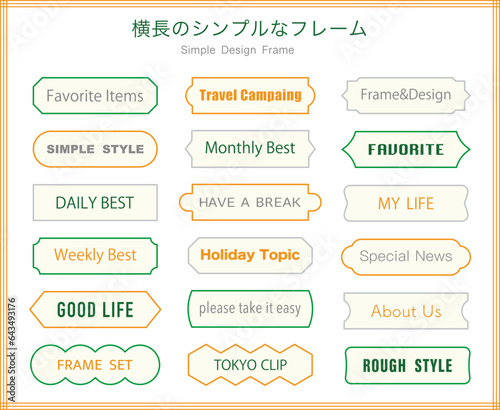Click the Holiday Topic frame

[x=250, y=255]
